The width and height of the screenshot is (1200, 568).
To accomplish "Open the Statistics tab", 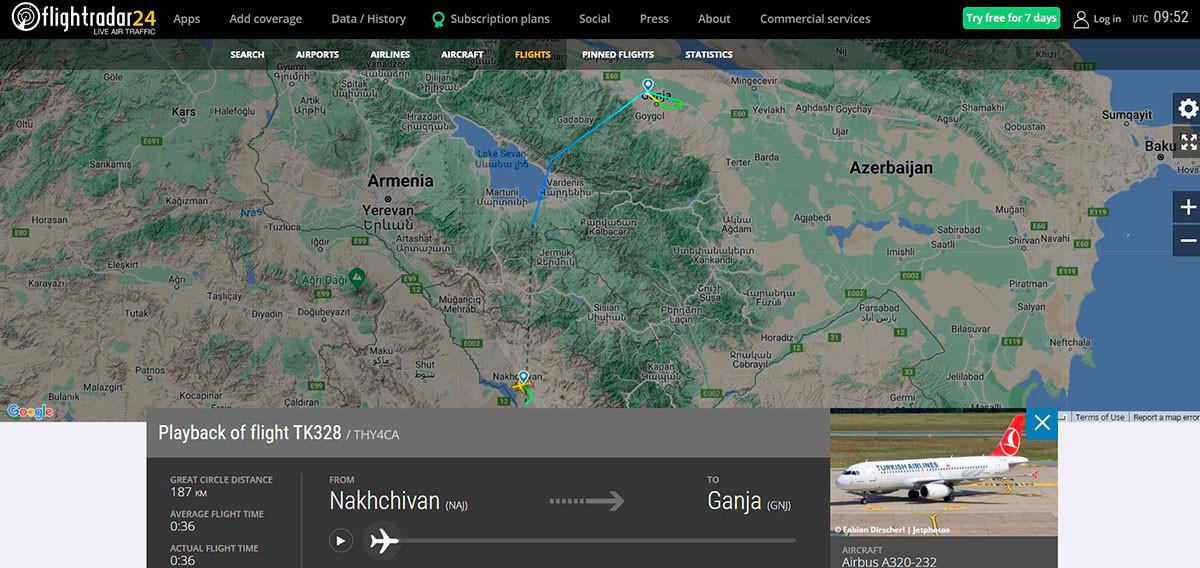I will tap(709, 55).
